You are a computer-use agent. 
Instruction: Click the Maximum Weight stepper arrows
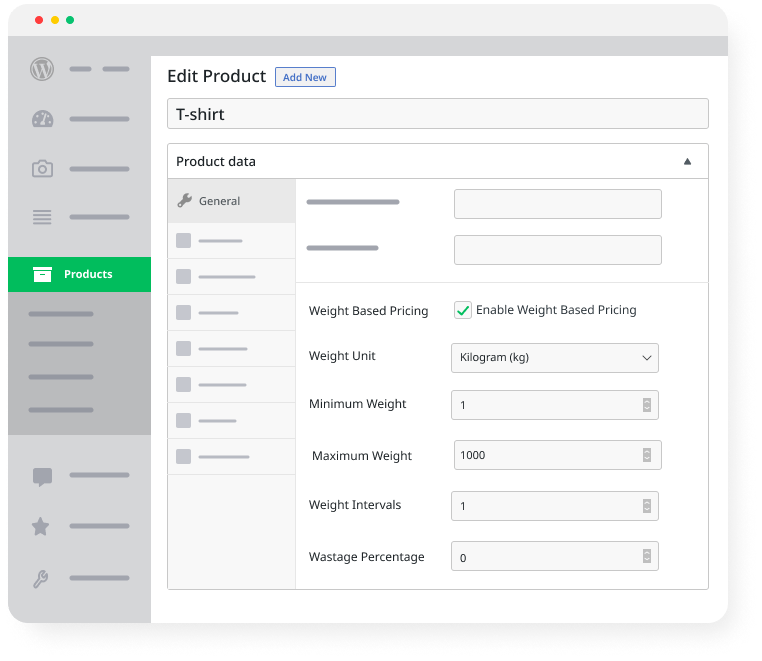[647, 455]
